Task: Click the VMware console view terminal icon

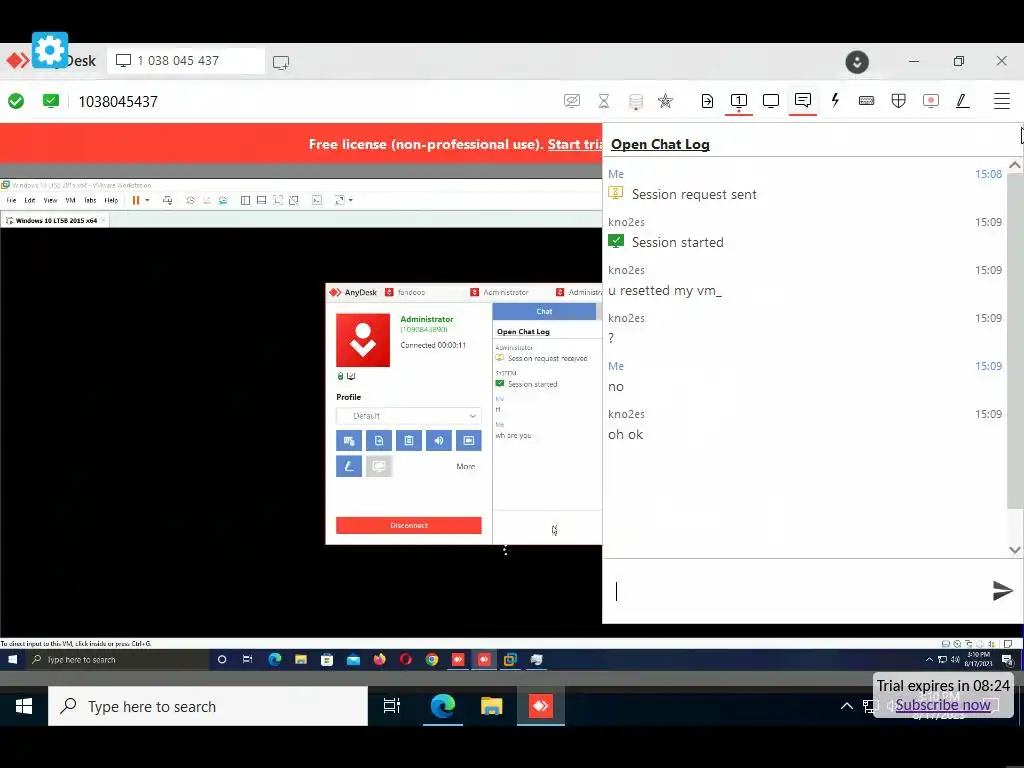Action: tap(317, 200)
